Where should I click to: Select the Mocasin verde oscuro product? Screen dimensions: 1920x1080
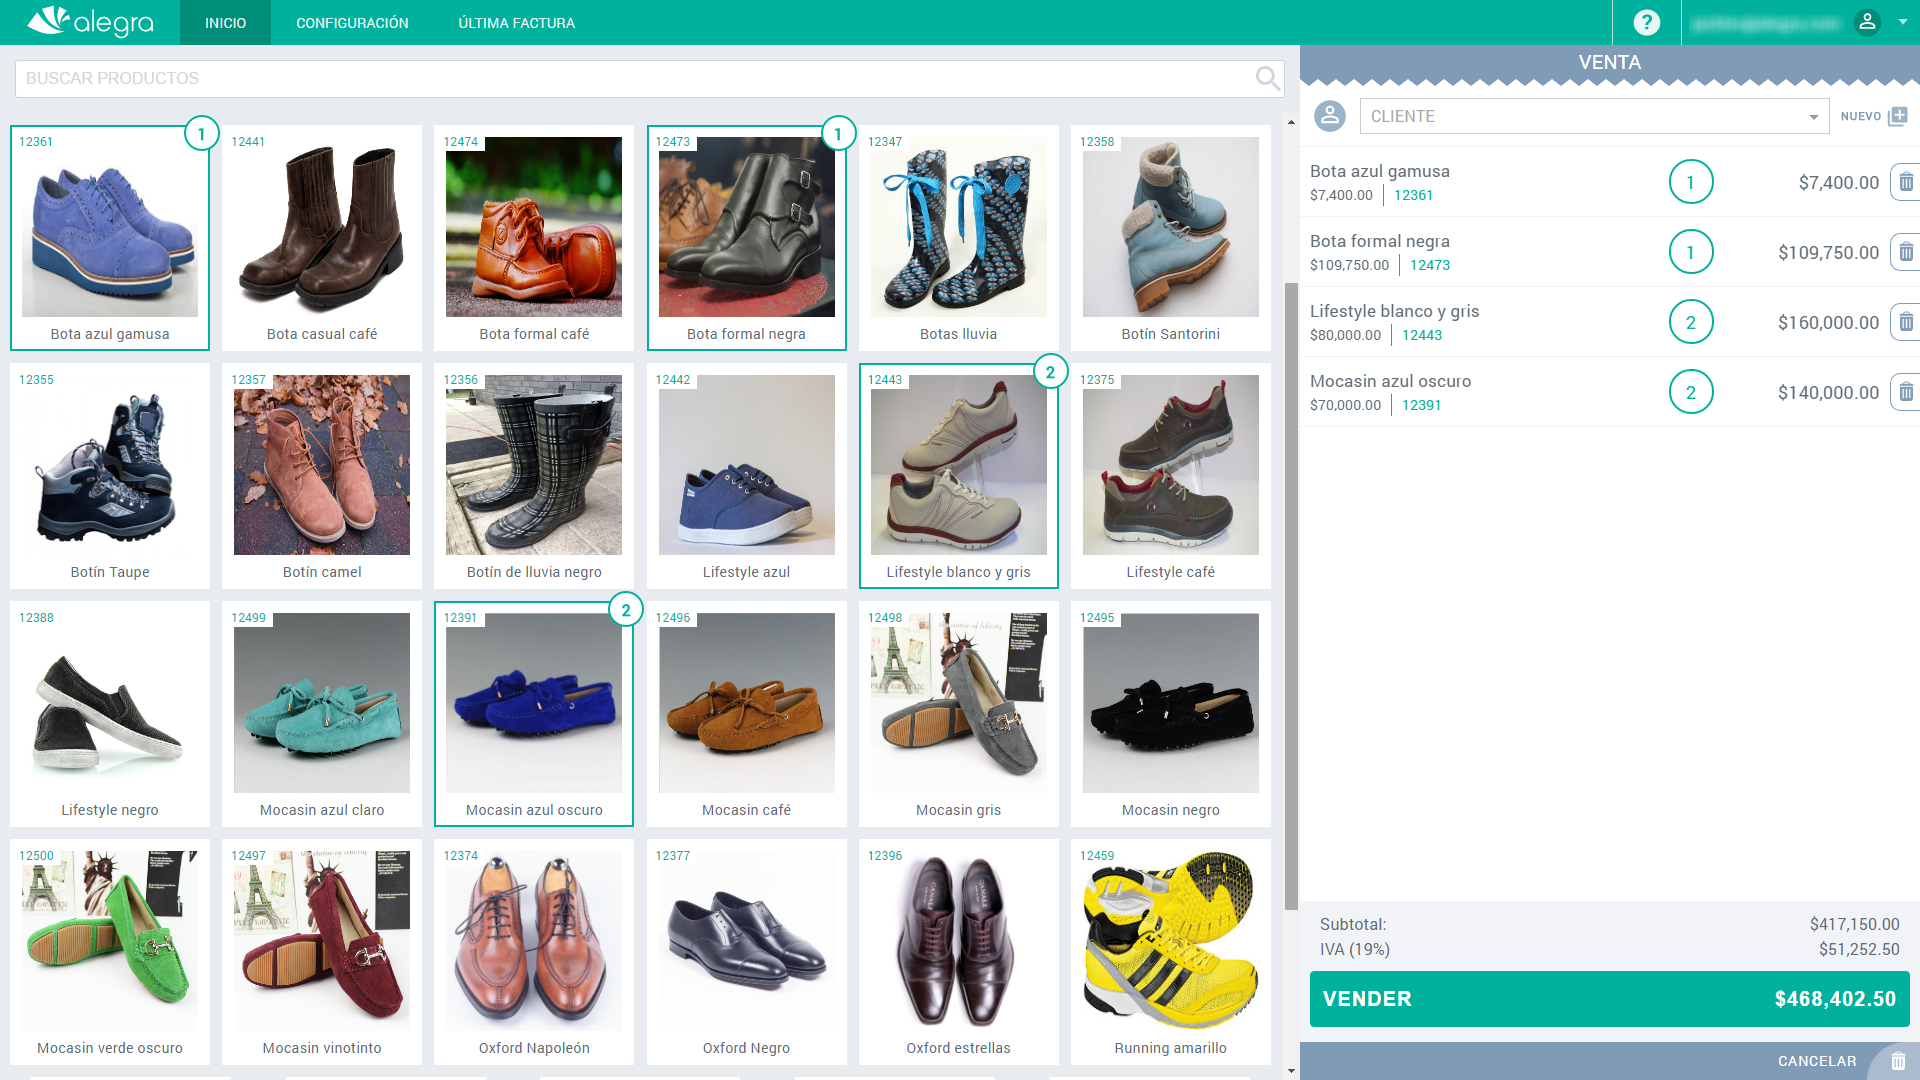point(110,952)
